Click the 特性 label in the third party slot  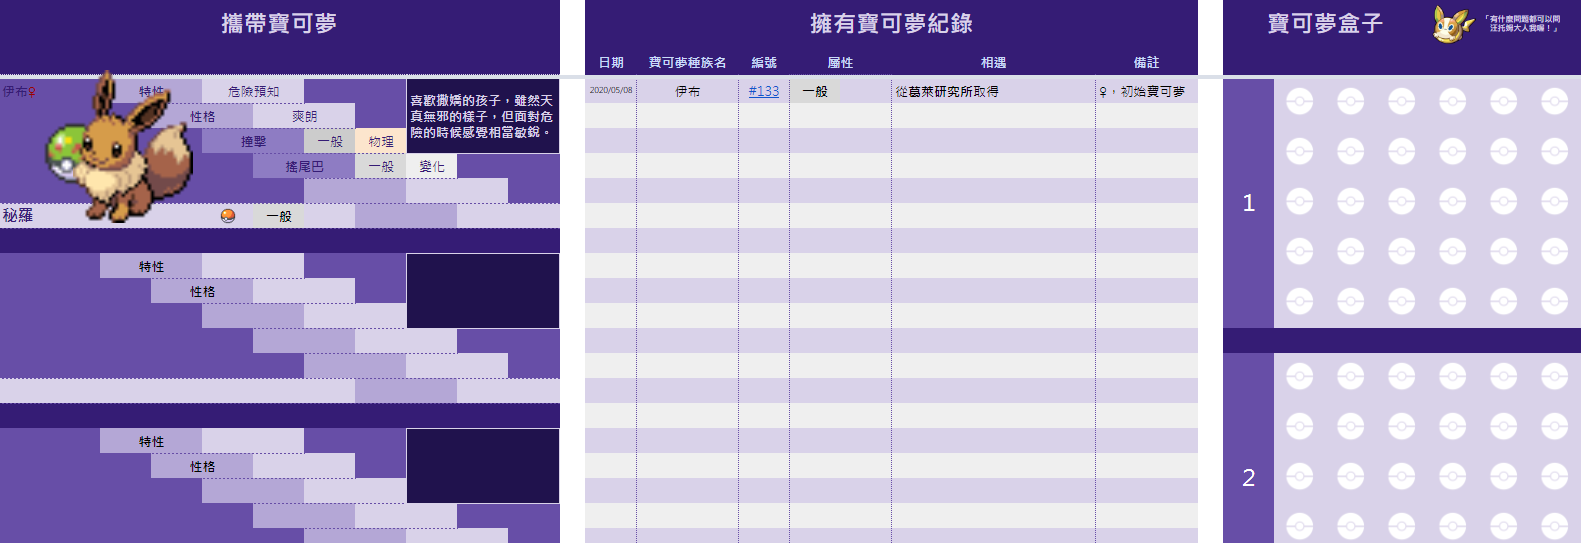(151, 441)
